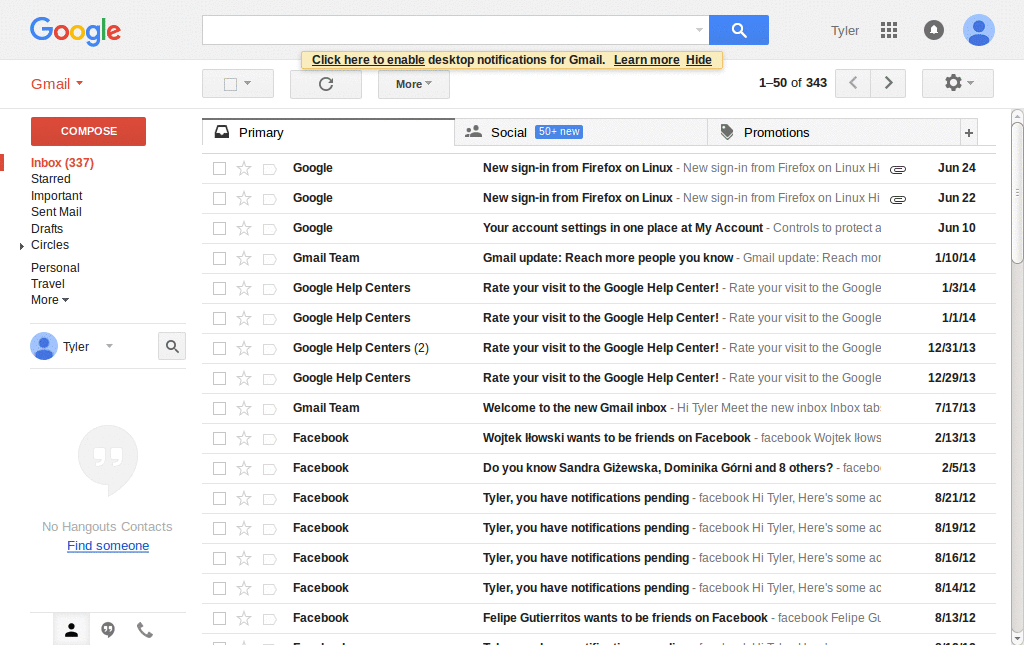Star the Felipe Gutierritos Facebook email
Screen dimensions: 1024x645
pyautogui.click(x=244, y=619)
